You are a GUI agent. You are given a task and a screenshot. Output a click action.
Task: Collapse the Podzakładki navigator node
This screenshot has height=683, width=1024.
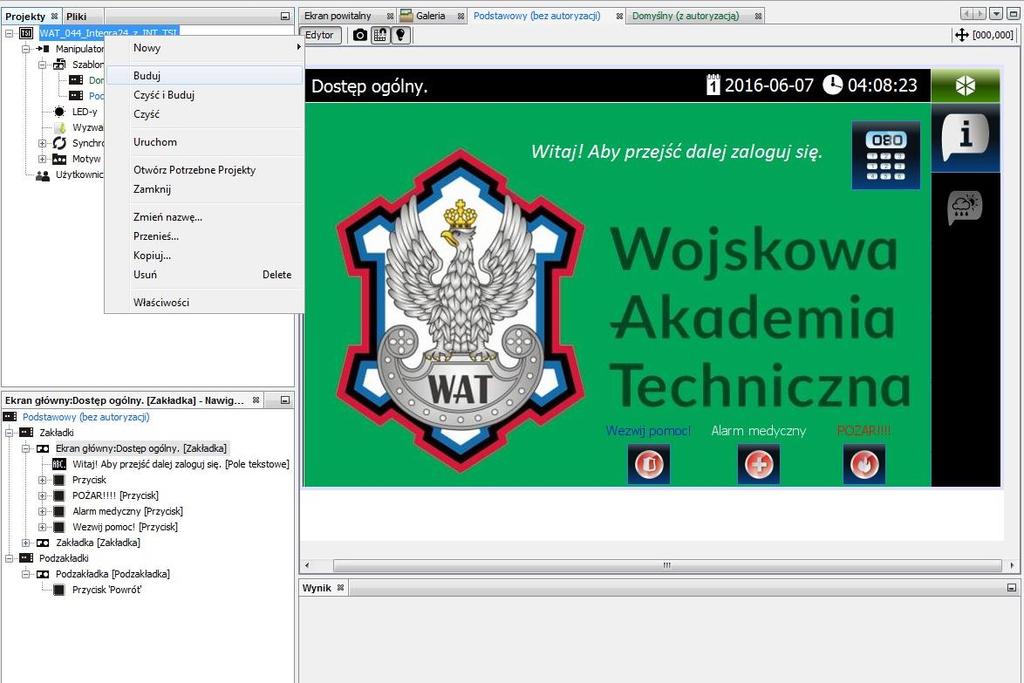point(9,558)
